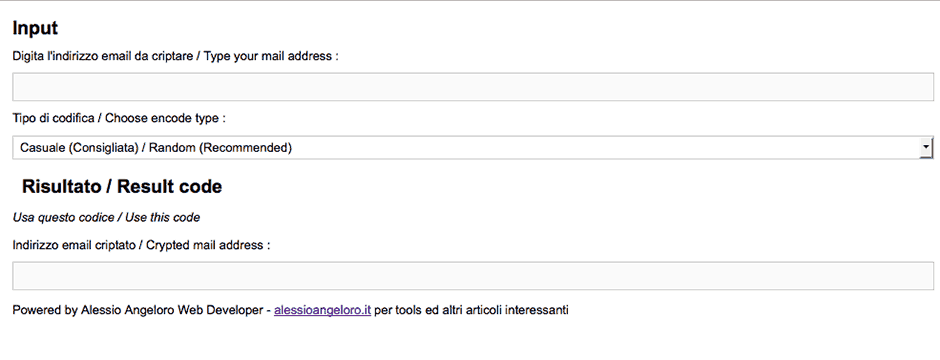
Task: Click the 'Tipo di codifica' label text
Action: click(x=53, y=119)
